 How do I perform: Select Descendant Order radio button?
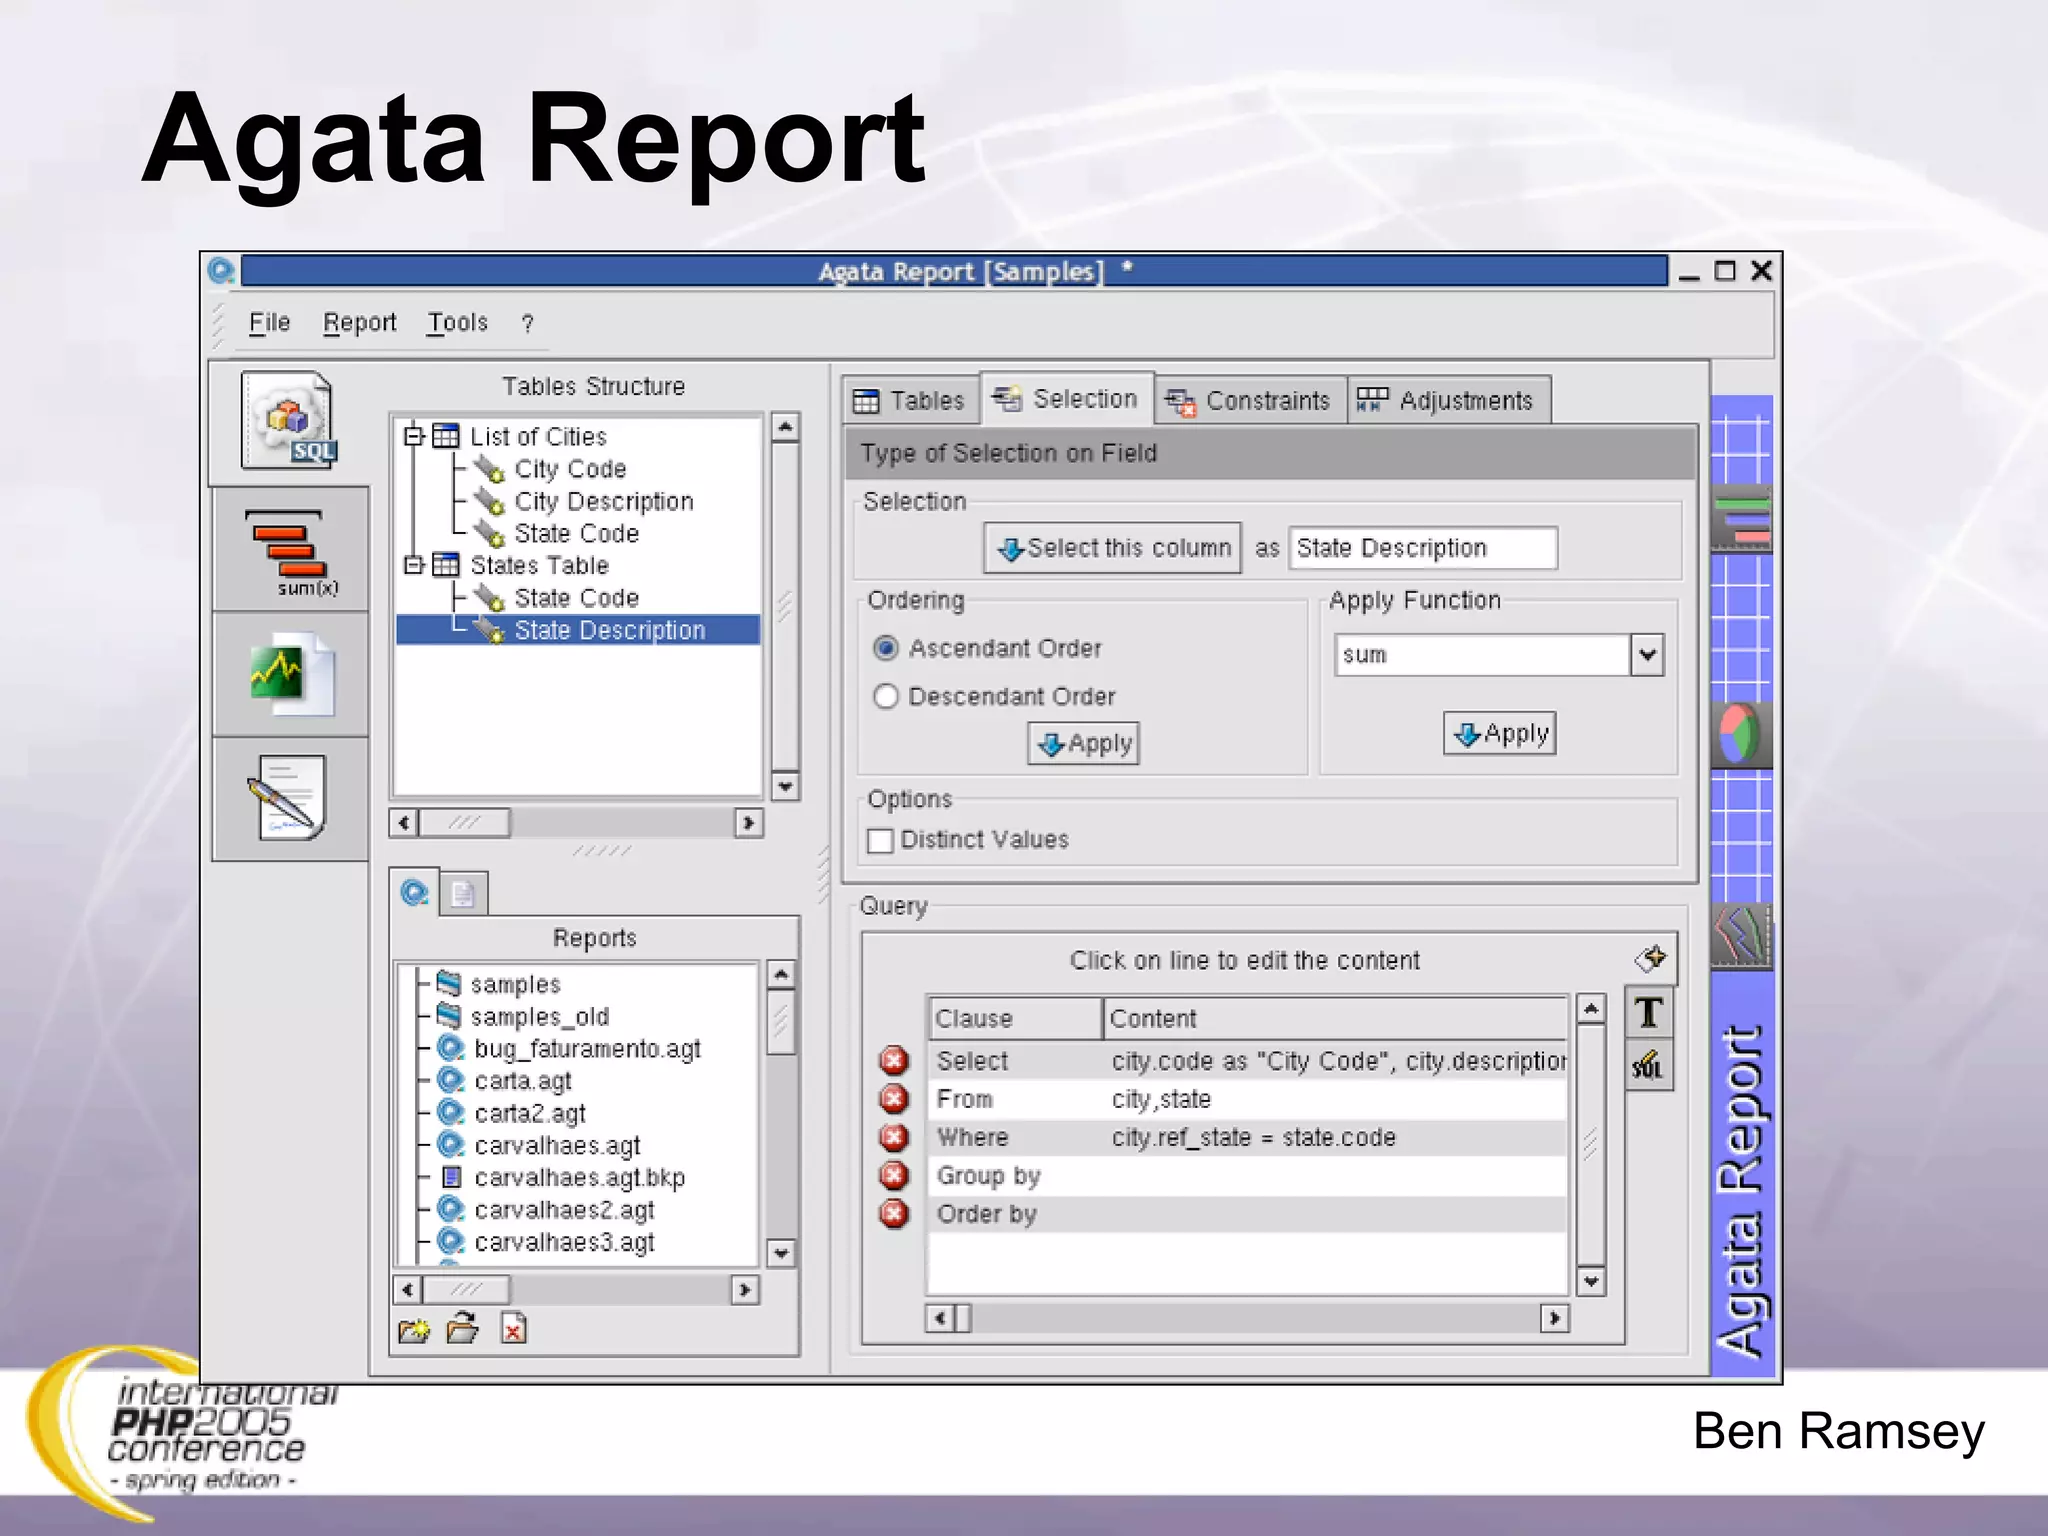[x=886, y=696]
